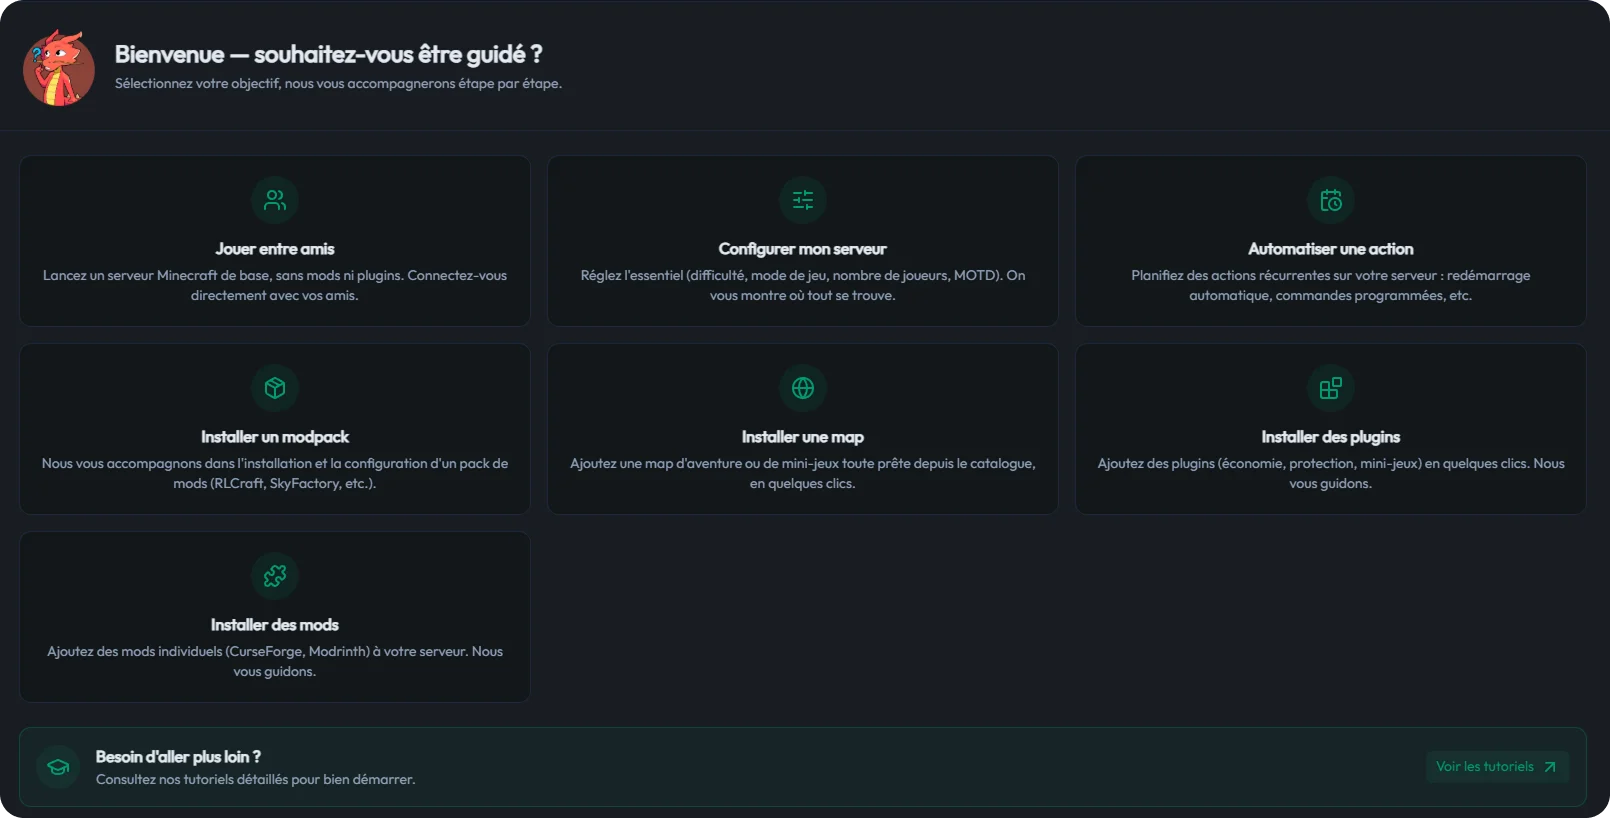Pick the Automatiser une action heading
This screenshot has height=818, width=1610.
tap(1331, 249)
